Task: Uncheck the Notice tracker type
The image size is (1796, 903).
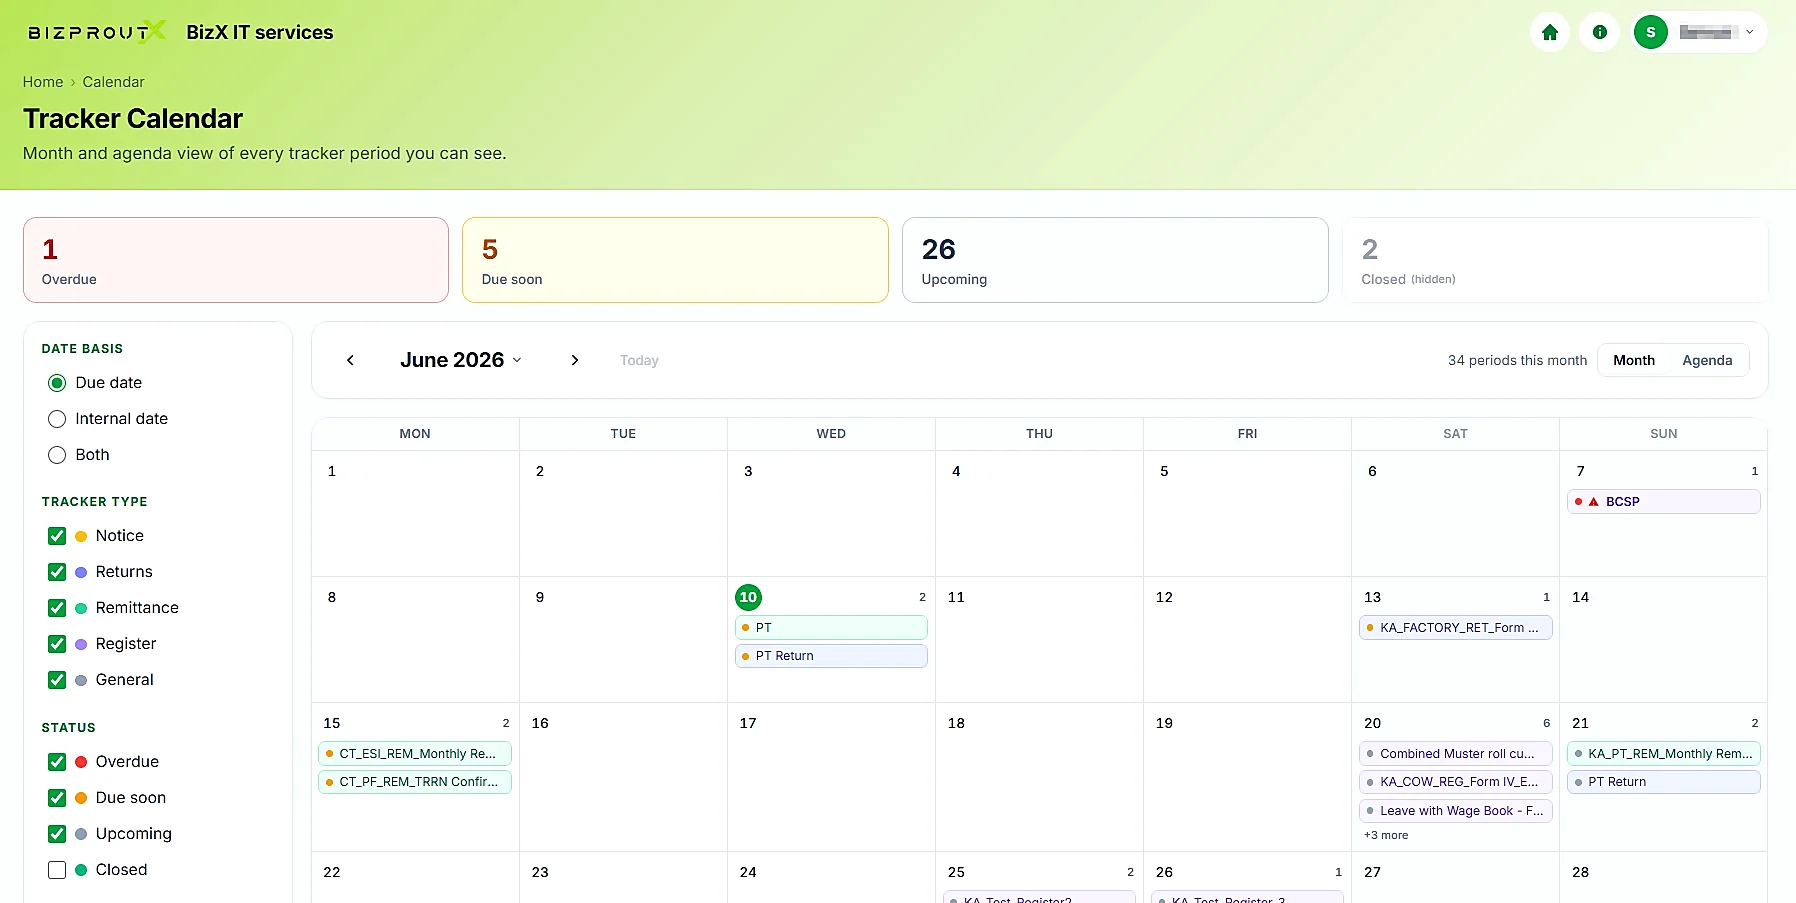Action: (57, 536)
